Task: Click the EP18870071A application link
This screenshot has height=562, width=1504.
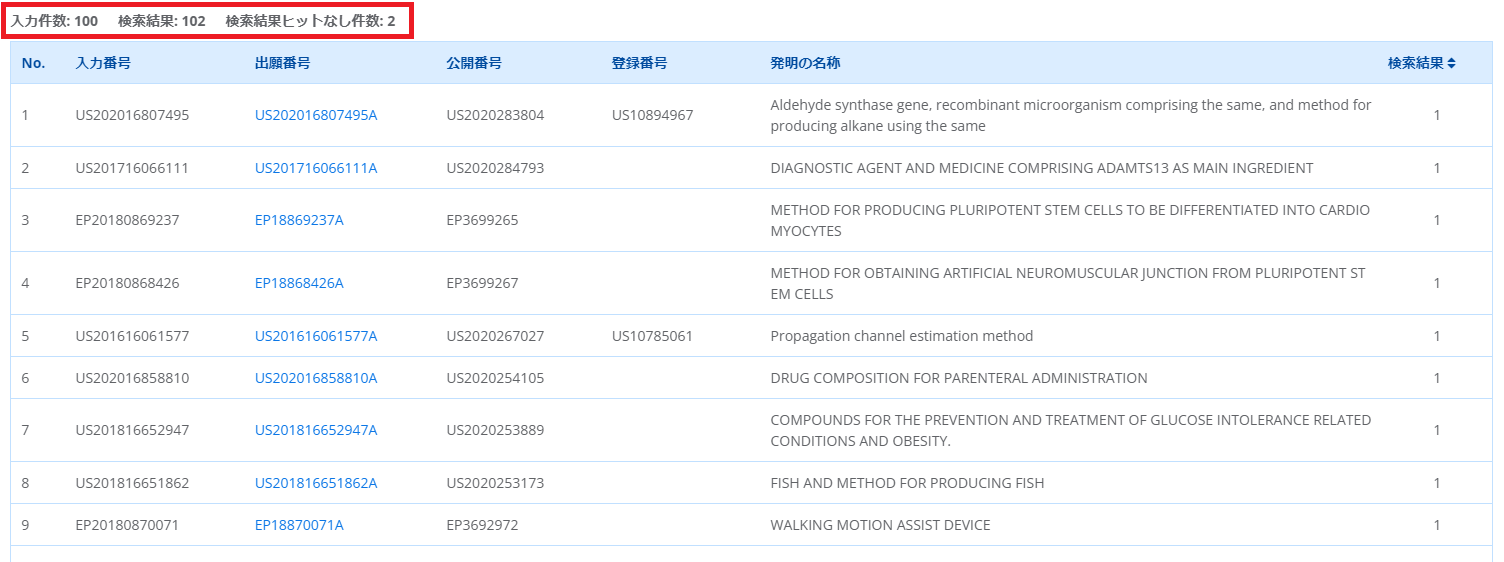Action: tap(299, 525)
